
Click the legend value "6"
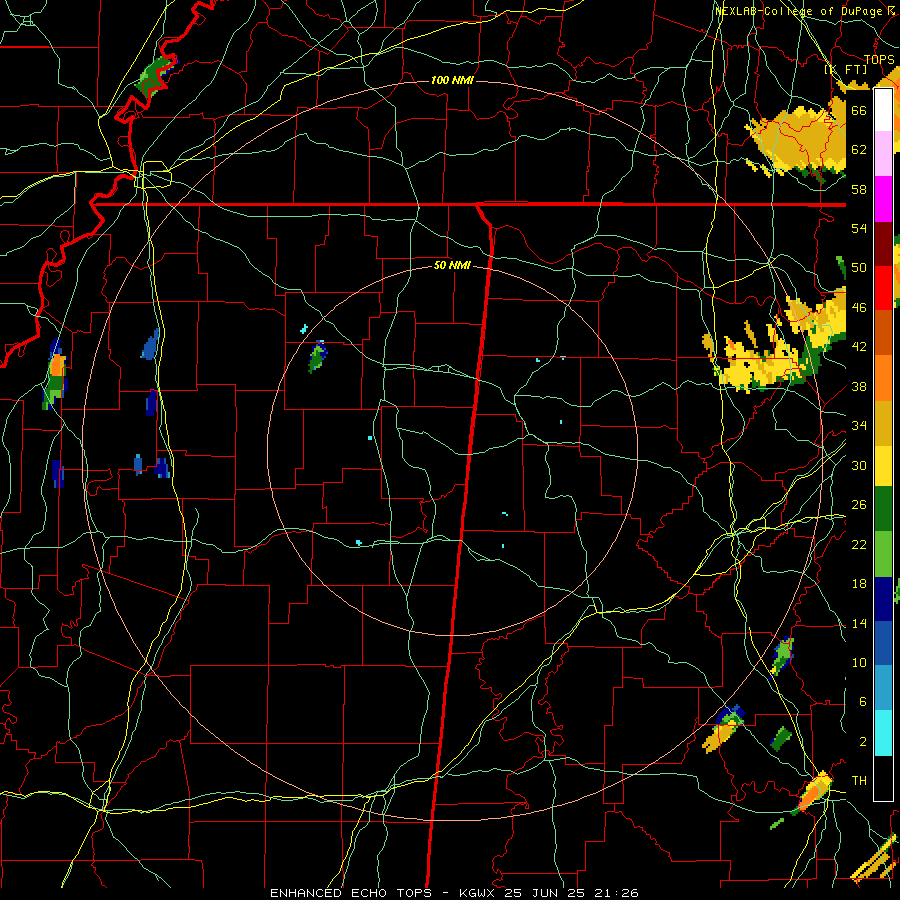pyautogui.click(x=863, y=701)
